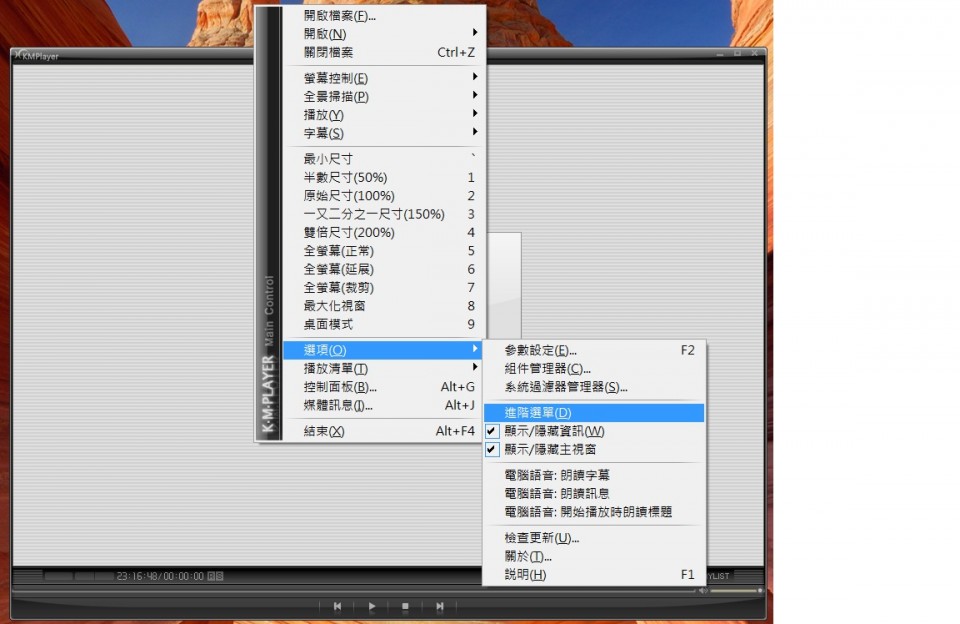Expand the 螢幕控制(E) submenu
Image resolution: width=960 pixels, height=624 pixels.
336,78
